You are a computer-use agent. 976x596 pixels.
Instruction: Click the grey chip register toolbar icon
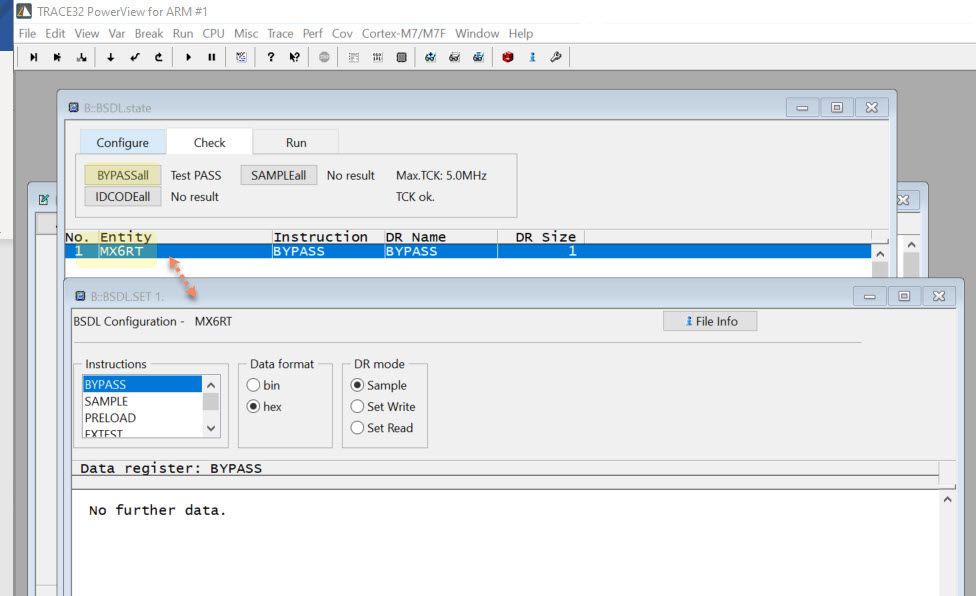pyautogui.click(x=401, y=57)
